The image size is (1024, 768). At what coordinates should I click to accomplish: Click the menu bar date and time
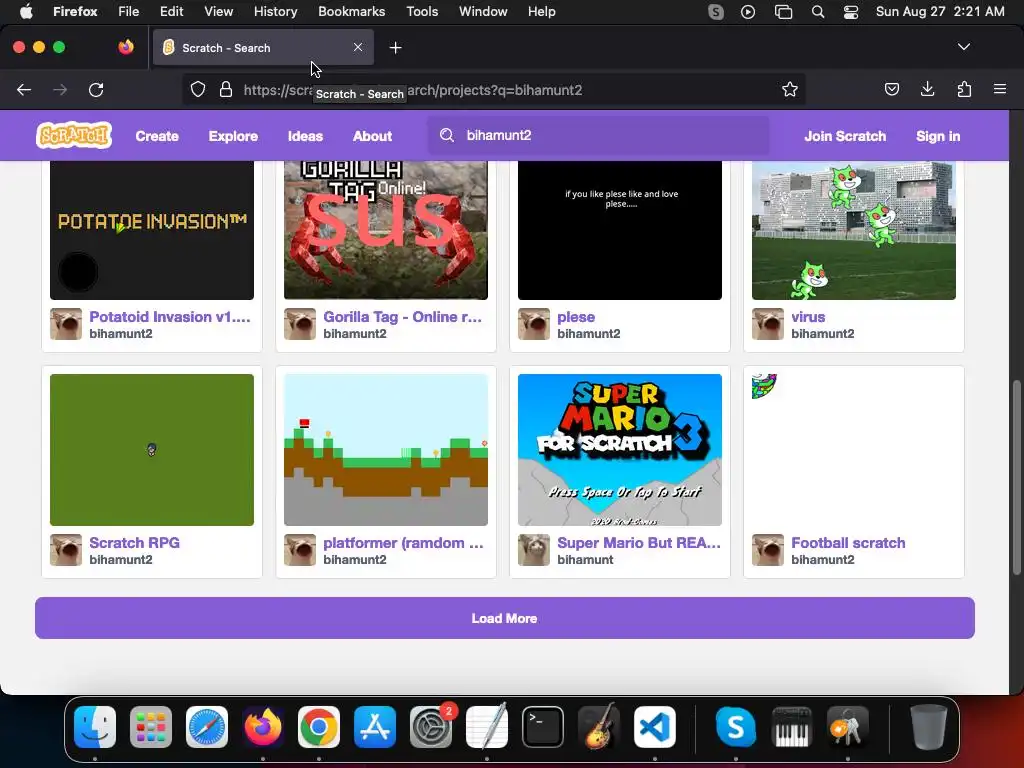click(940, 12)
